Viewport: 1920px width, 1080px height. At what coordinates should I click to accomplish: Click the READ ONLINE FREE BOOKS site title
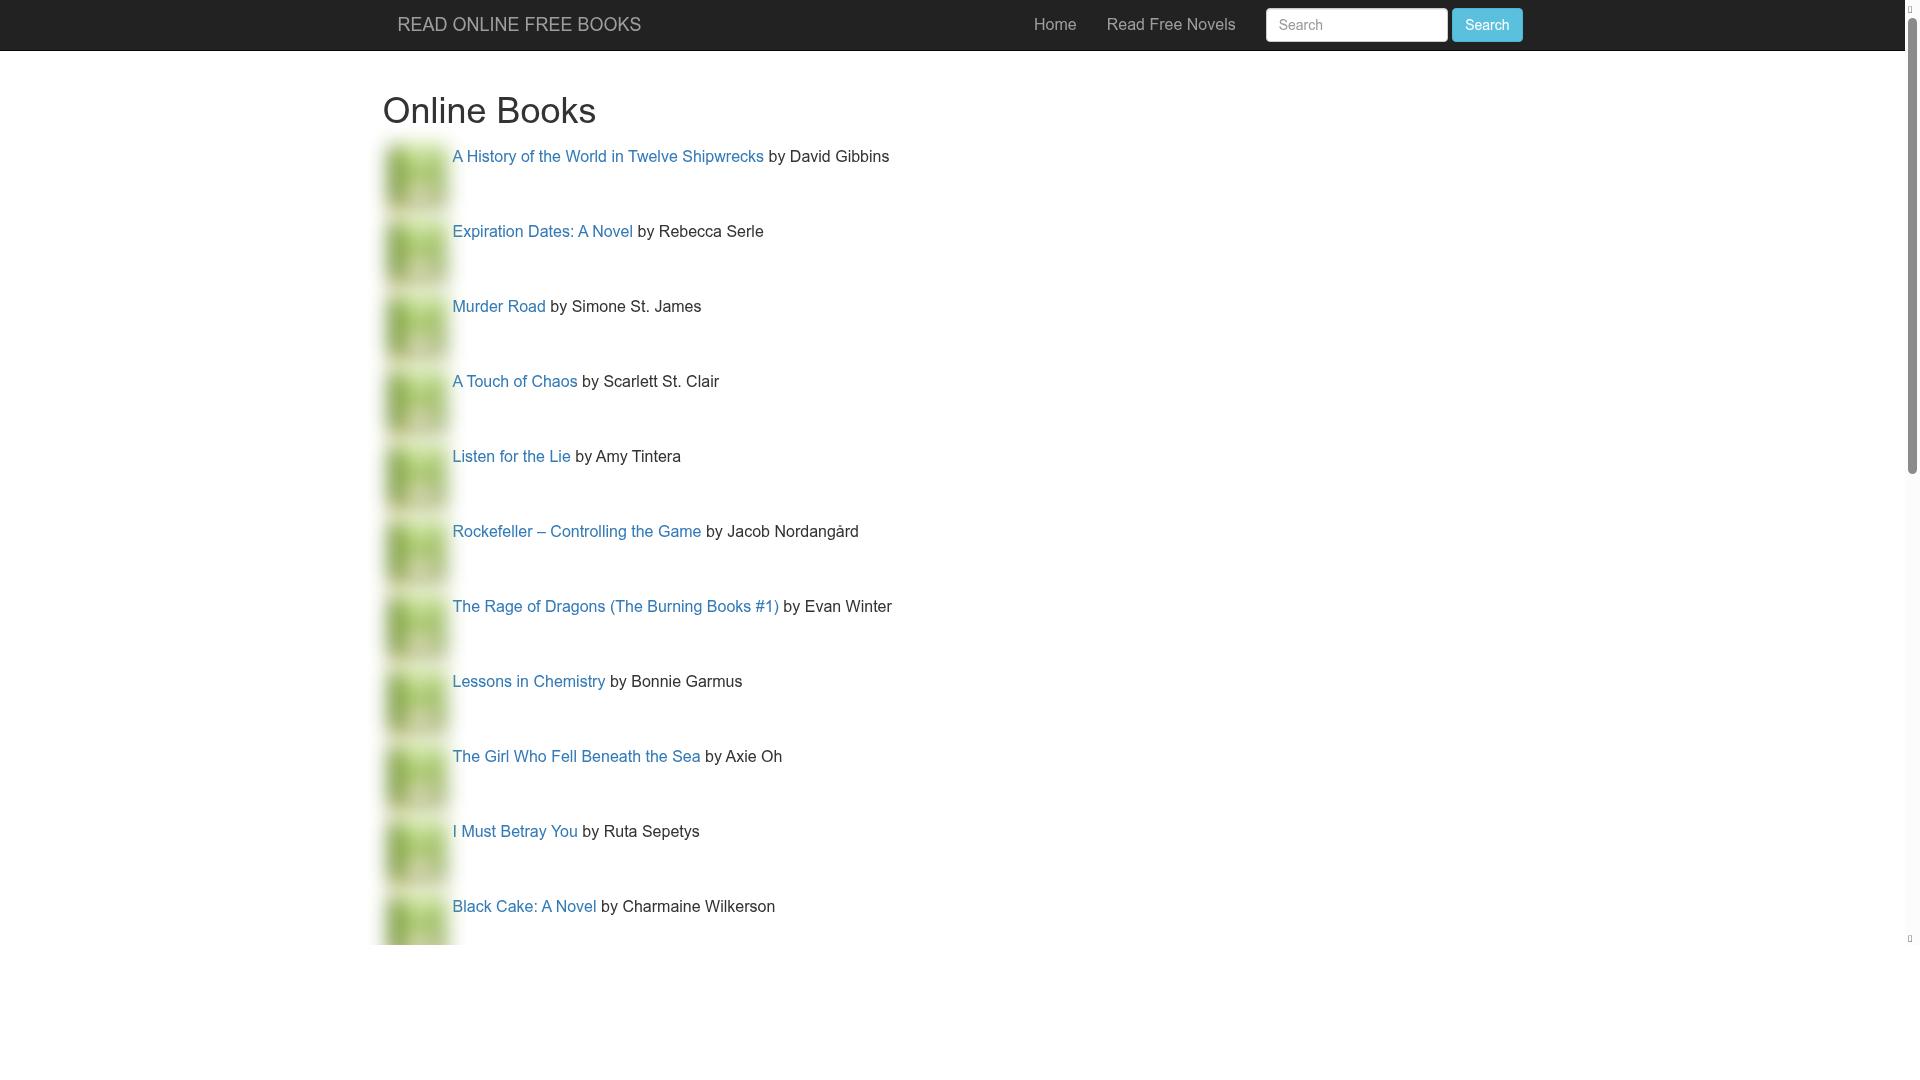518,24
